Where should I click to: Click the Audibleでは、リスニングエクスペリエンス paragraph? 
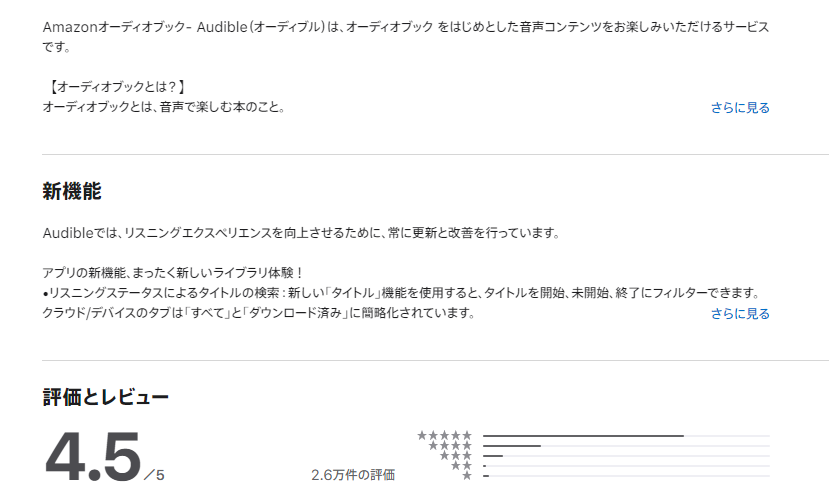coord(301,233)
